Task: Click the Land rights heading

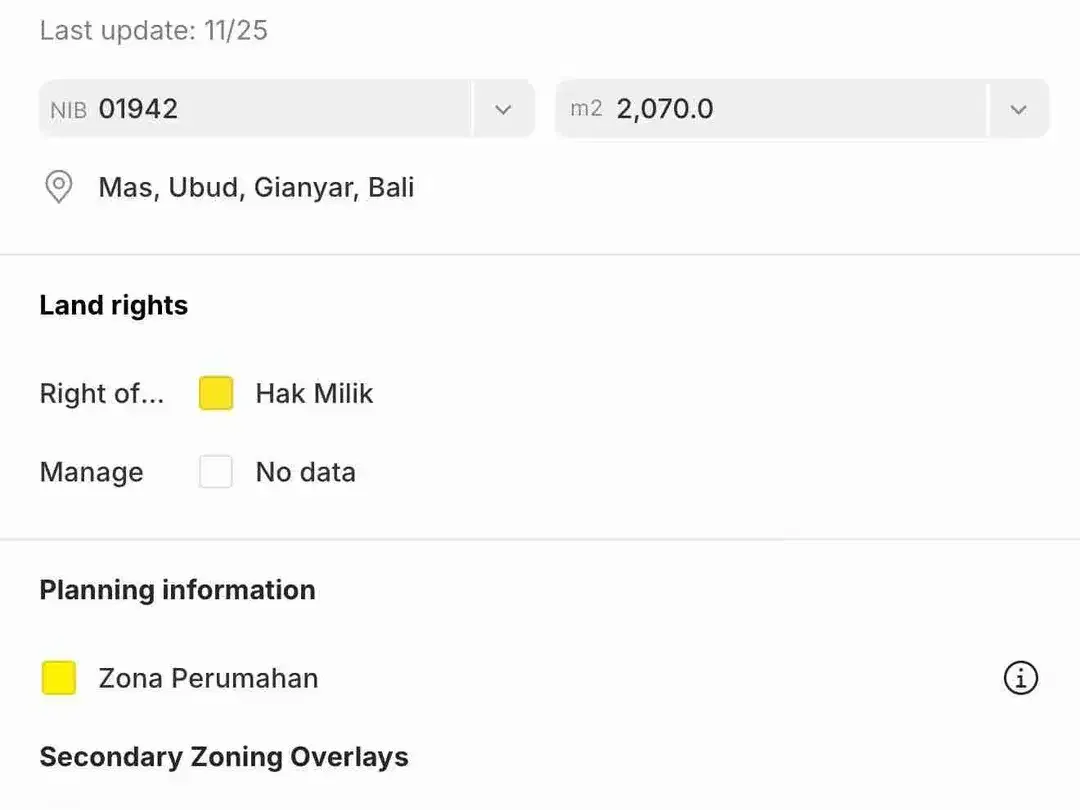Action: [x=114, y=306]
